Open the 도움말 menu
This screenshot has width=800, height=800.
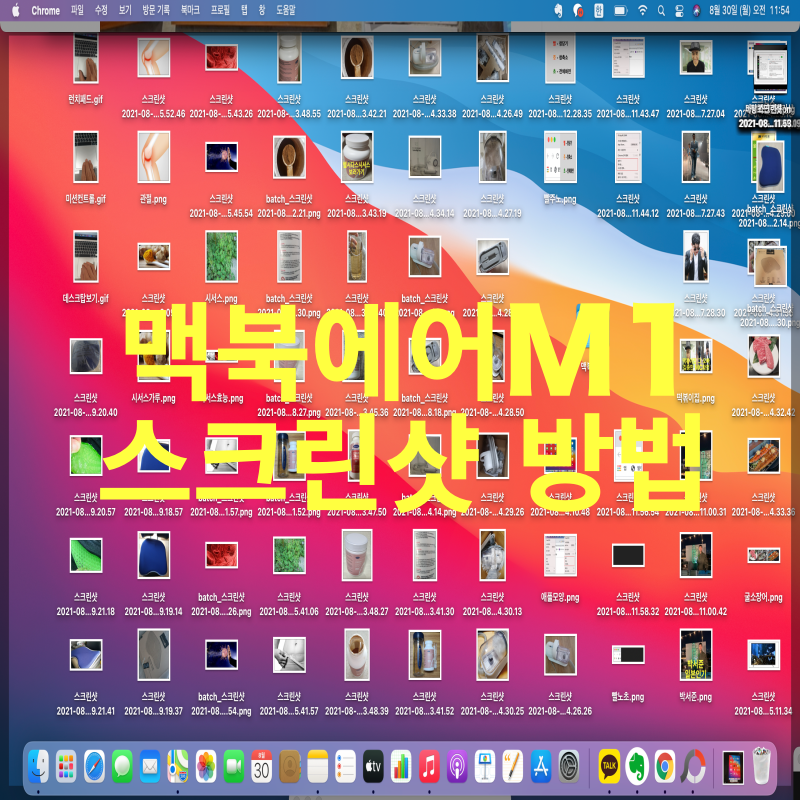point(286,10)
